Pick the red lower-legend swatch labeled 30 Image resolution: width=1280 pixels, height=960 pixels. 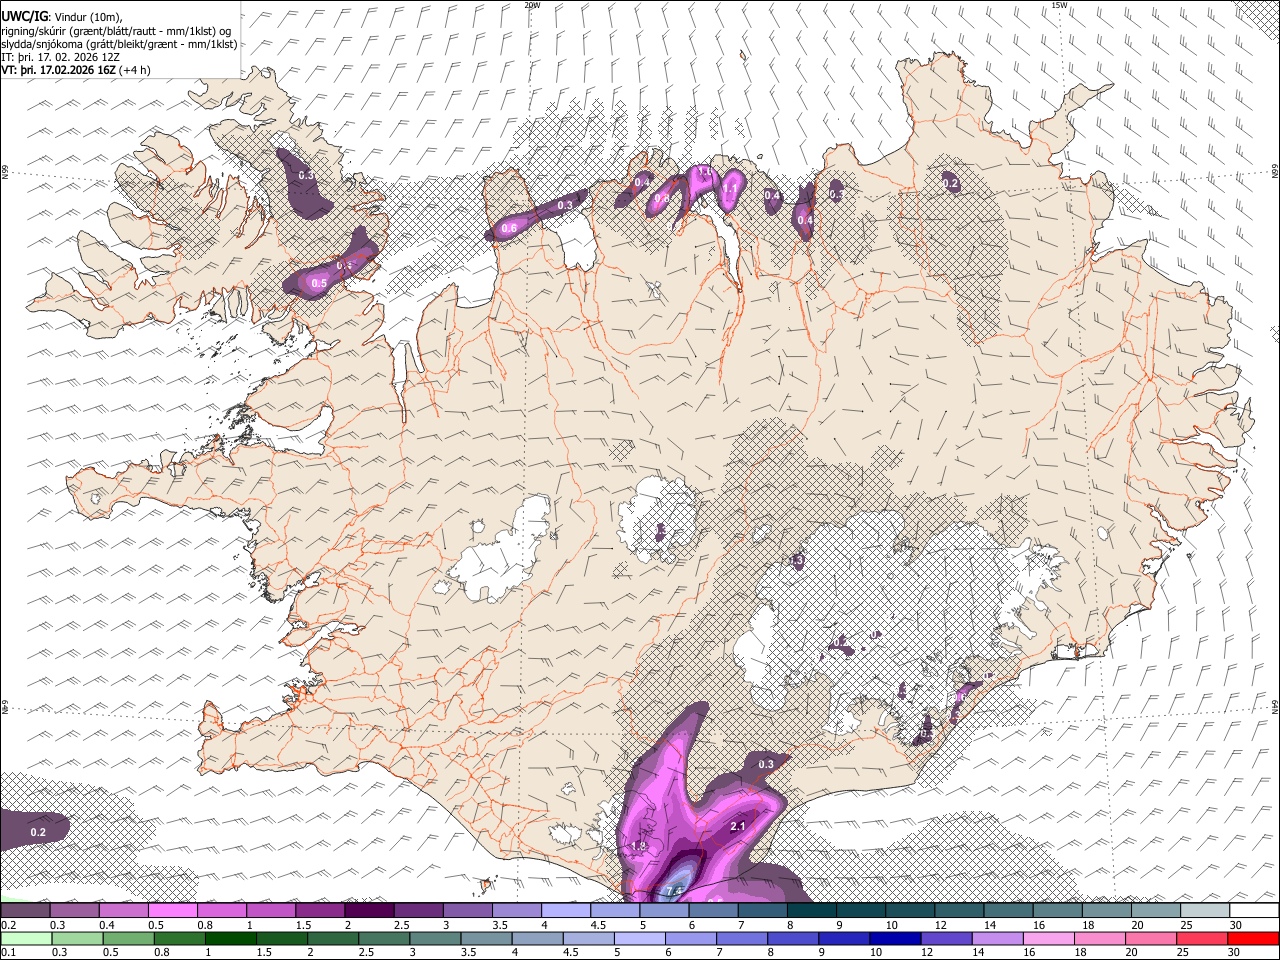(1254, 938)
